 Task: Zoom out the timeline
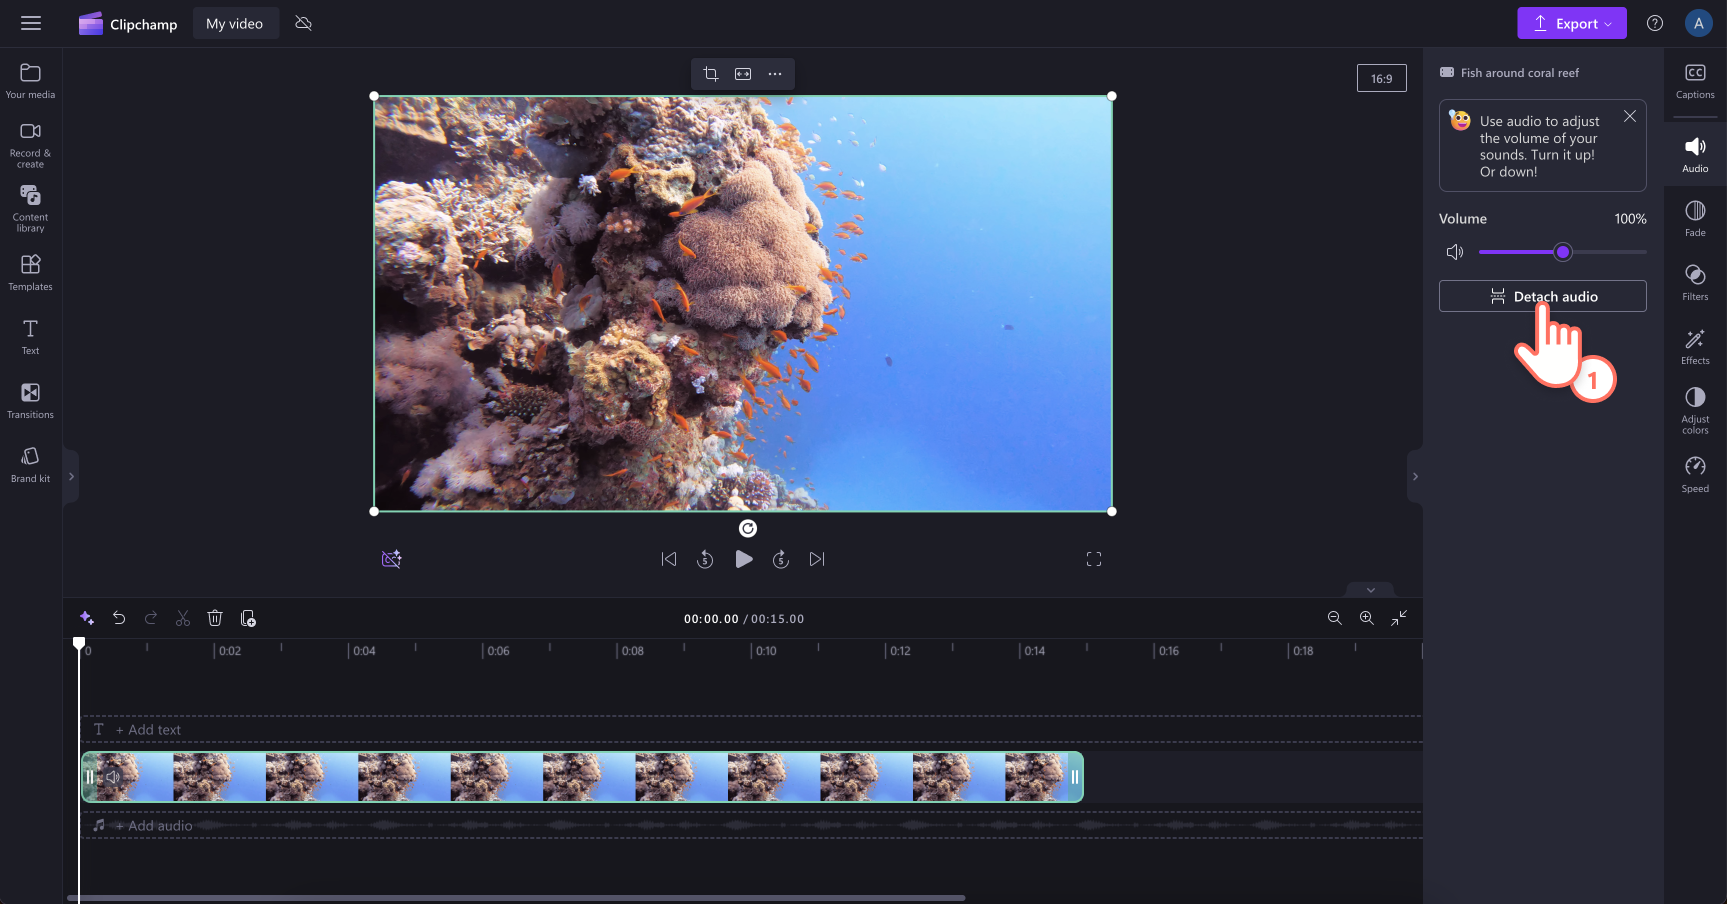pyautogui.click(x=1334, y=618)
